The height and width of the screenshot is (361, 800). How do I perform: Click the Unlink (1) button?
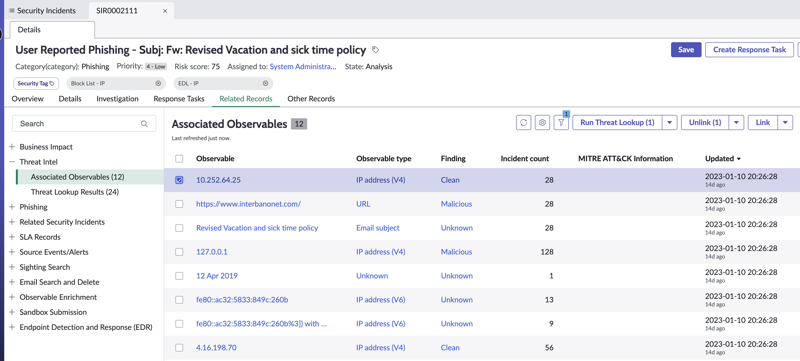point(705,122)
